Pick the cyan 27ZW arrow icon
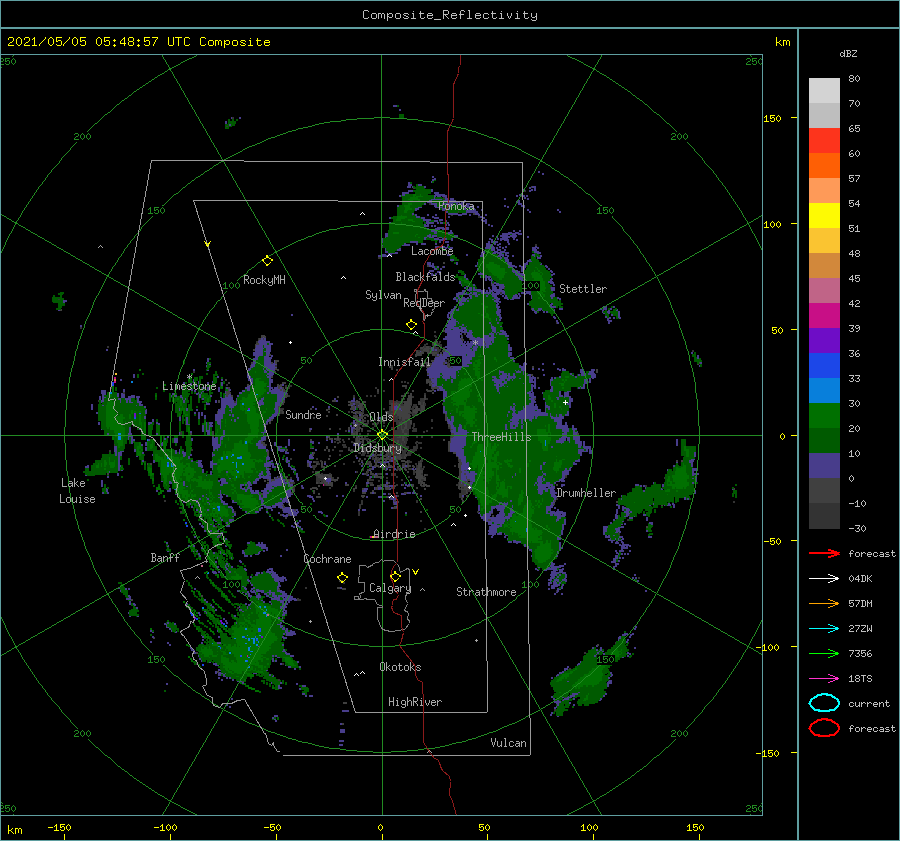The width and height of the screenshot is (900, 841). tap(824, 629)
